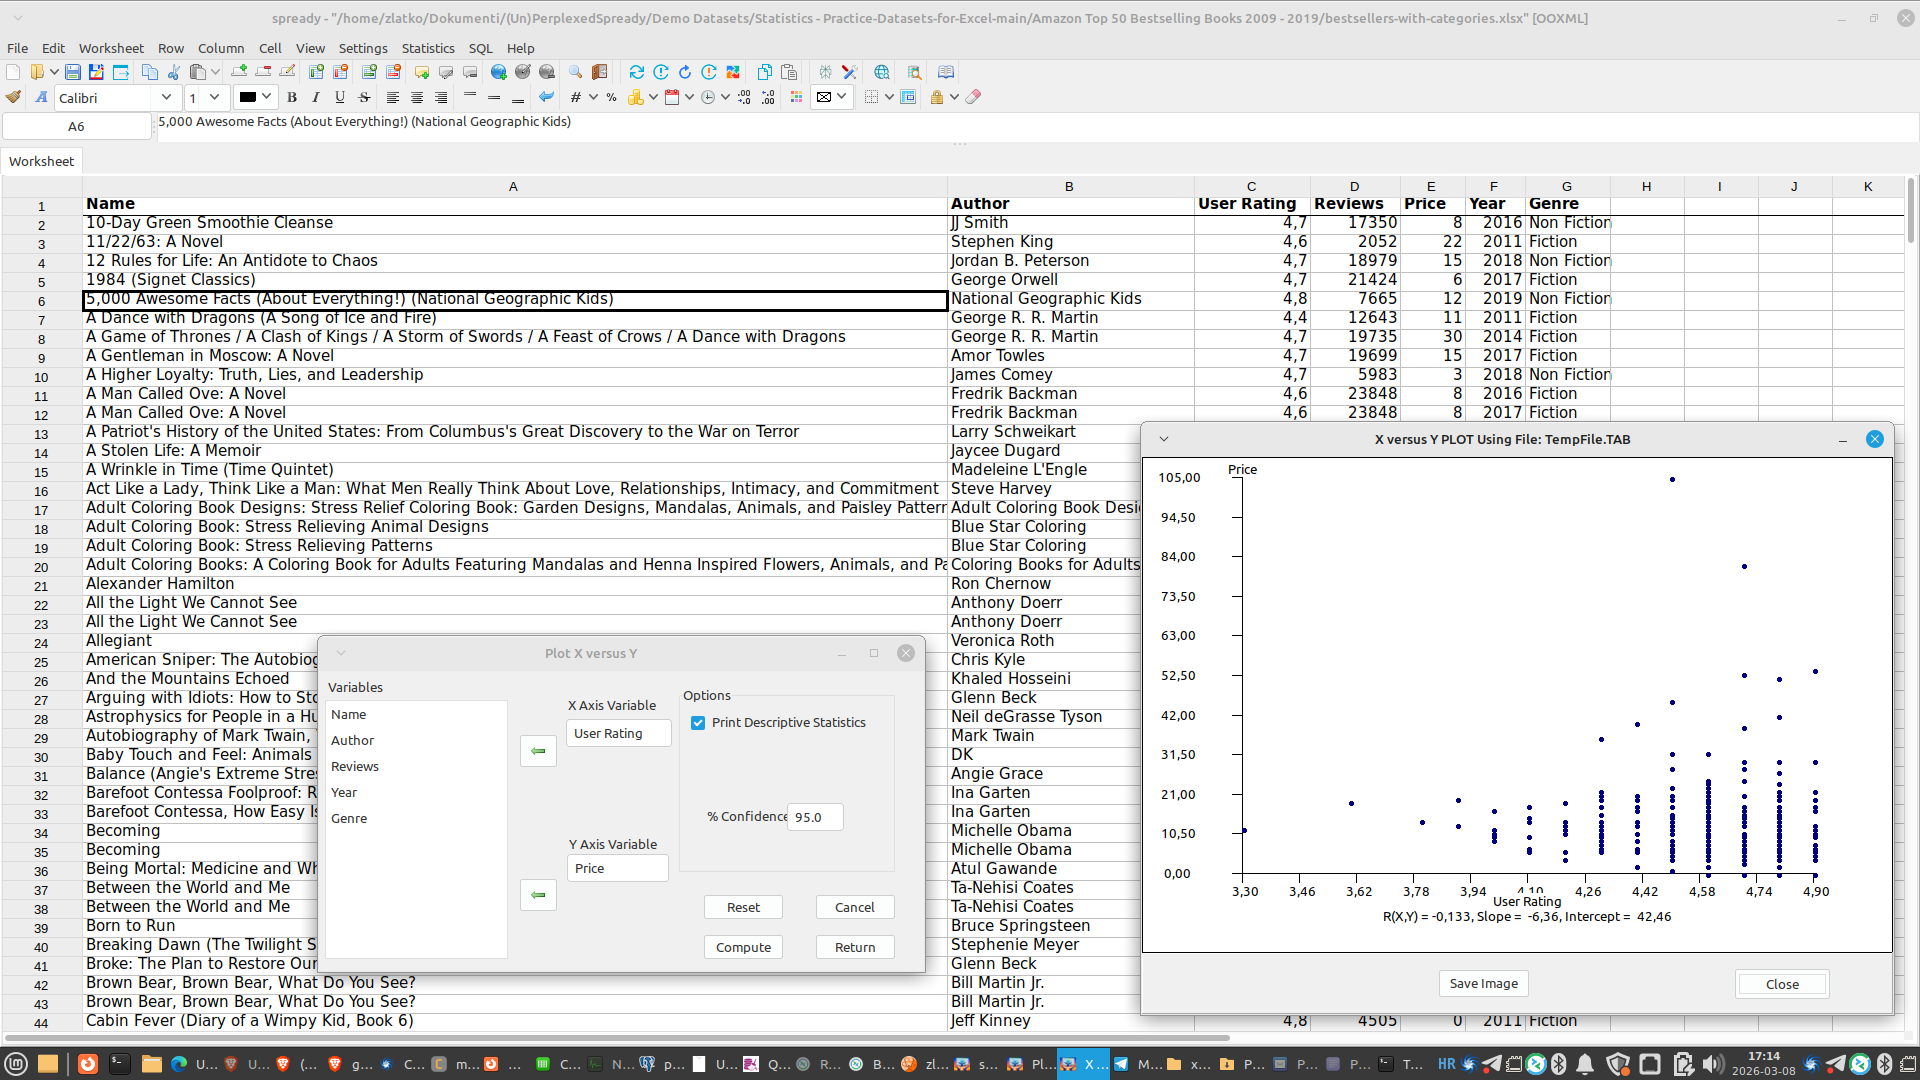Open the SQL menu
The image size is (1920, 1080).
480,48
